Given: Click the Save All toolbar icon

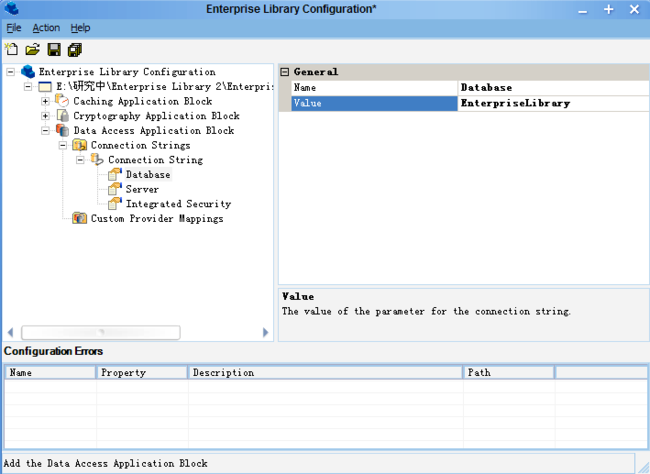Looking at the screenshot, I should (x=75, y=49).
